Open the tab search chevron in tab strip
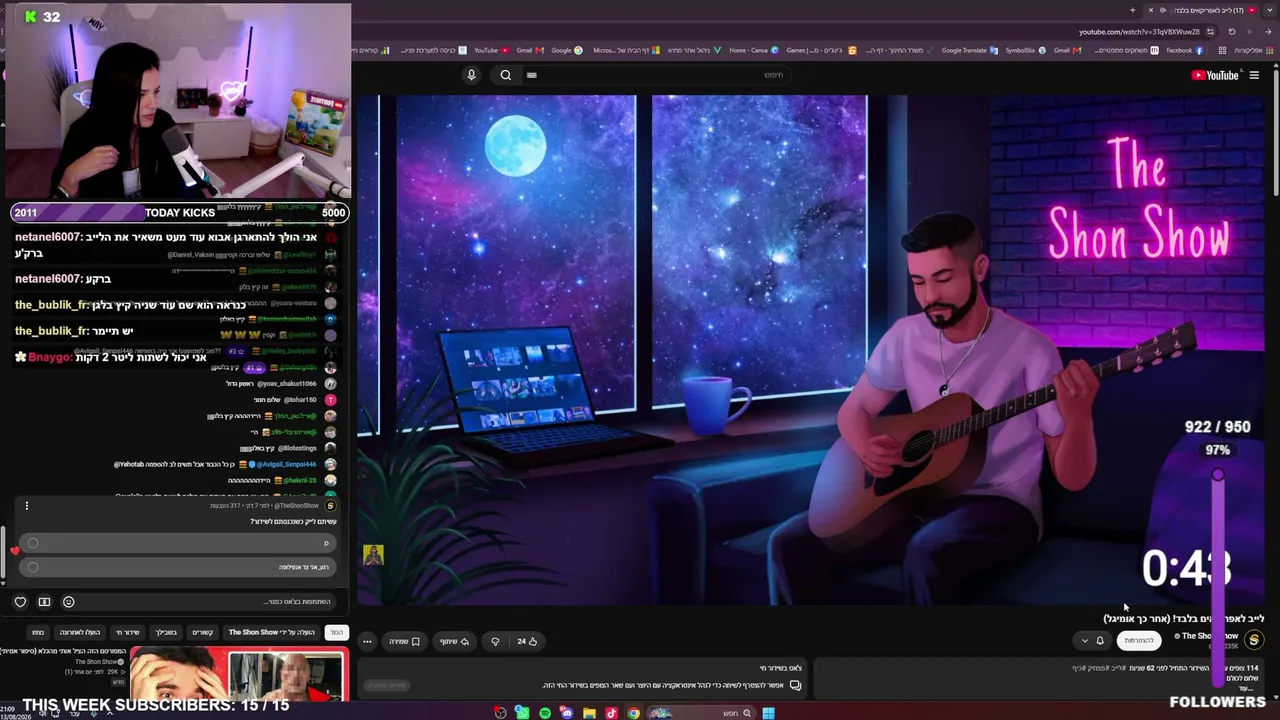Image resolution: width=1280 pixels, height=720 pixels. 1271,10
